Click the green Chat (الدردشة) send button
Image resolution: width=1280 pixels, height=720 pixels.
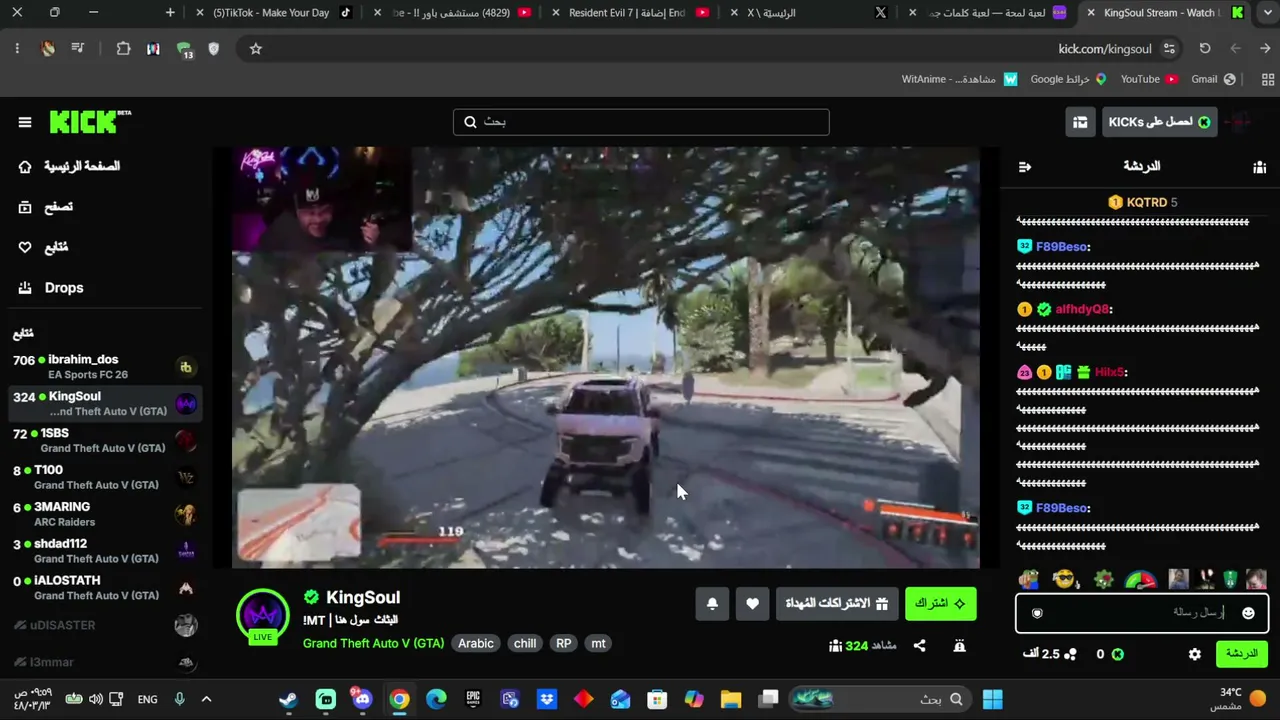tap(1242, 654)
